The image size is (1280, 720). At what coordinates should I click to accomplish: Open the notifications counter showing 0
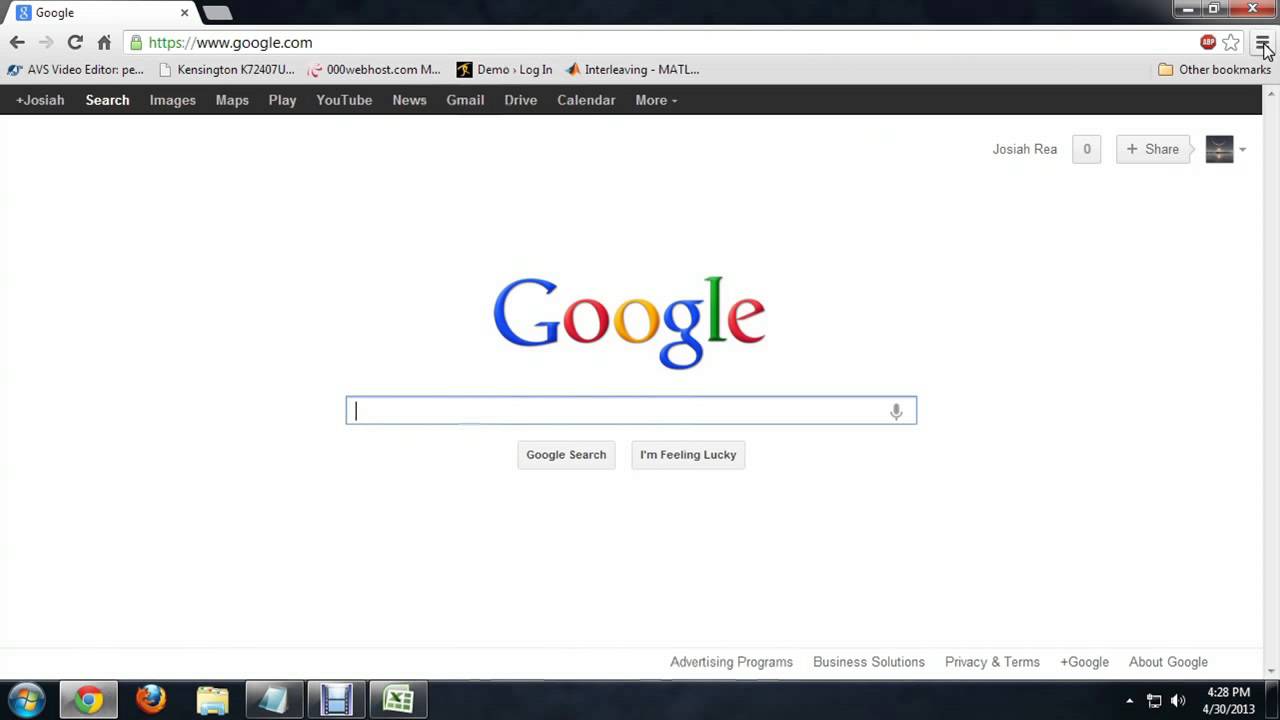coord(1086,149)
